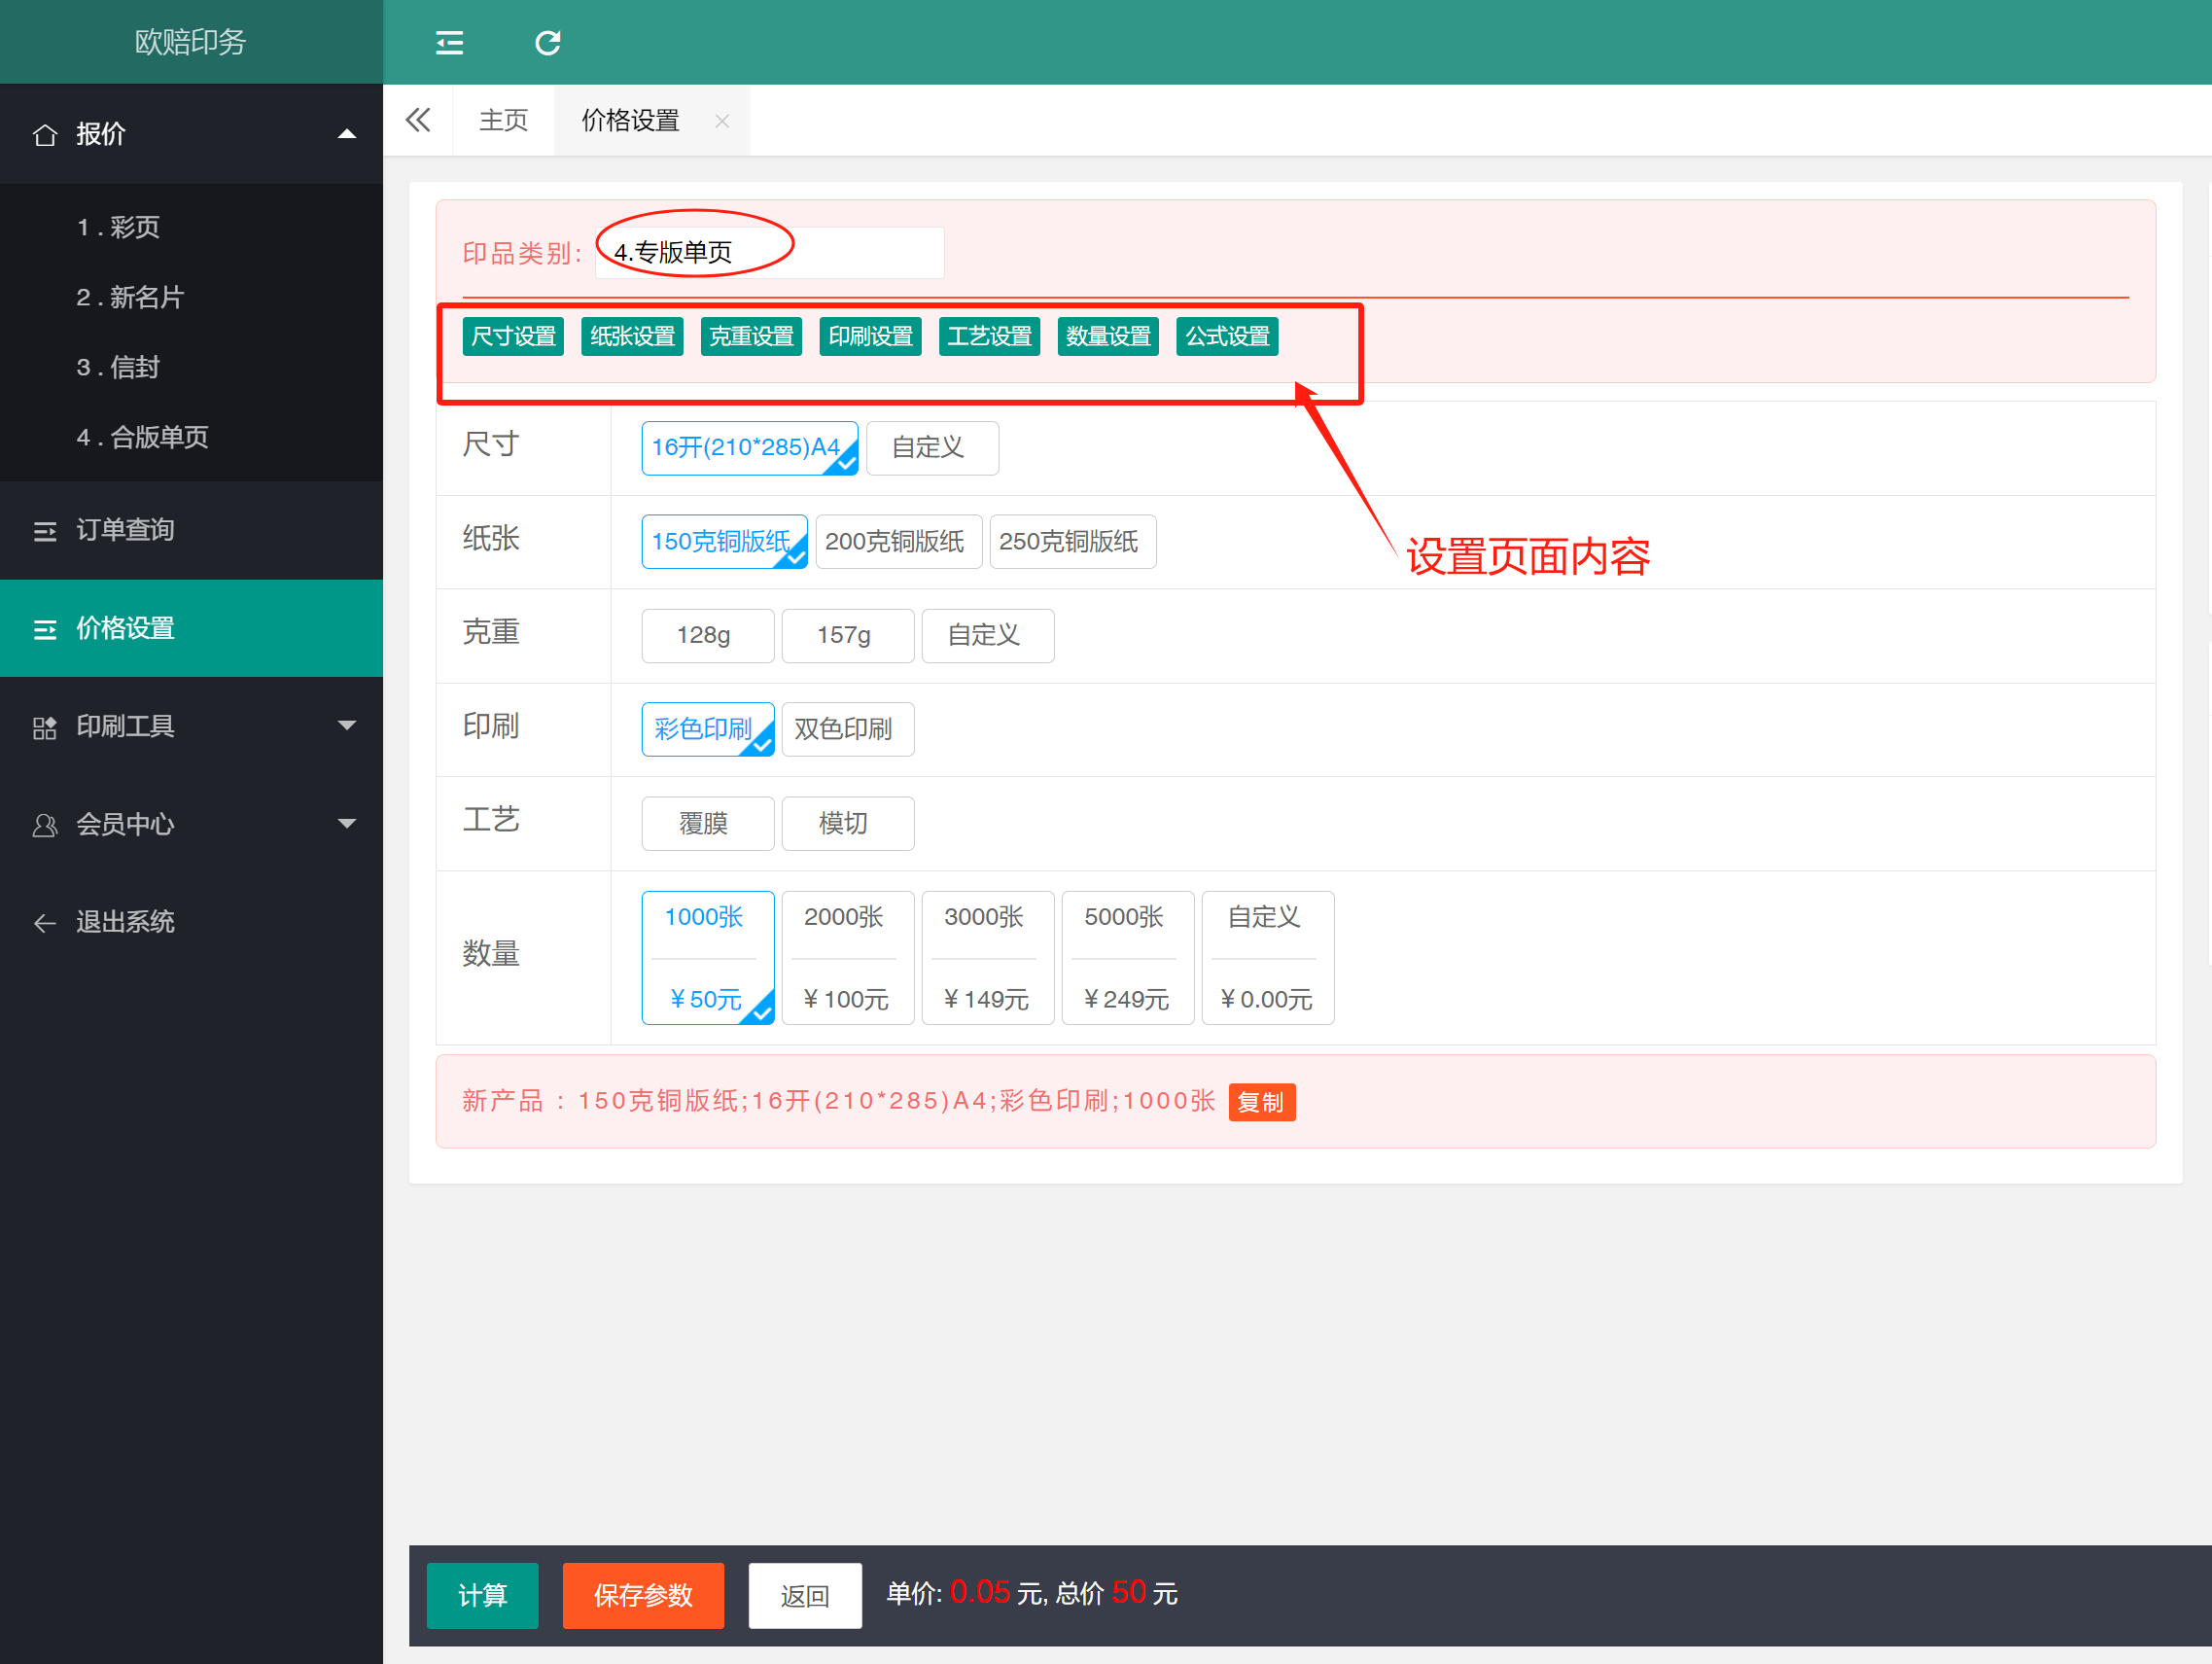This screenshot has width=2212, height=1664.
Task: Click the 订单查询 list icon
Action: 45,530
